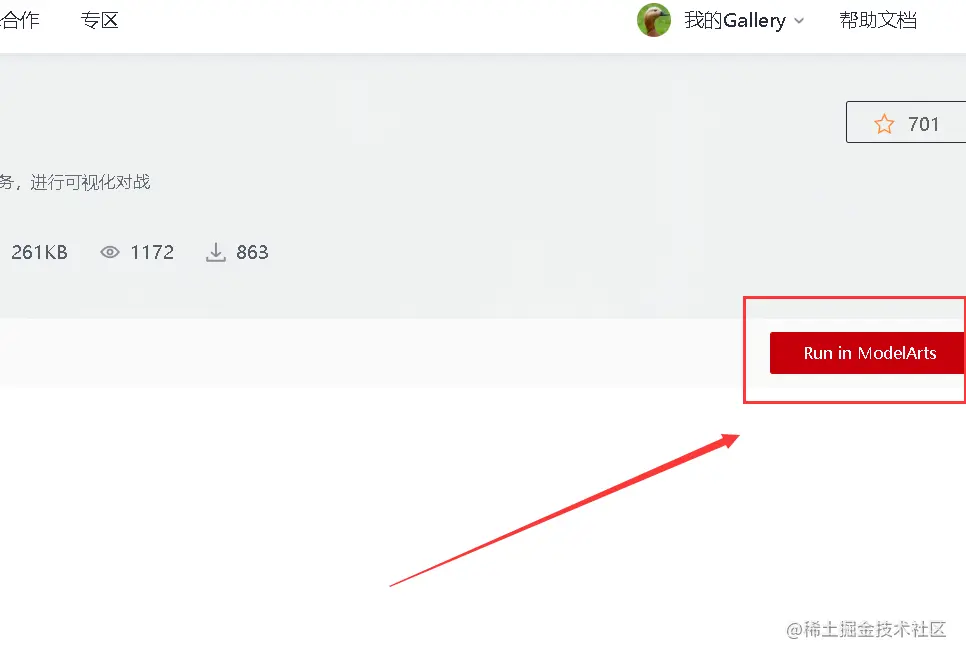Open the 我的Gallery menu label
This screenshot has height=659, width=966.
pyautogui.click(x=735, y=20)
